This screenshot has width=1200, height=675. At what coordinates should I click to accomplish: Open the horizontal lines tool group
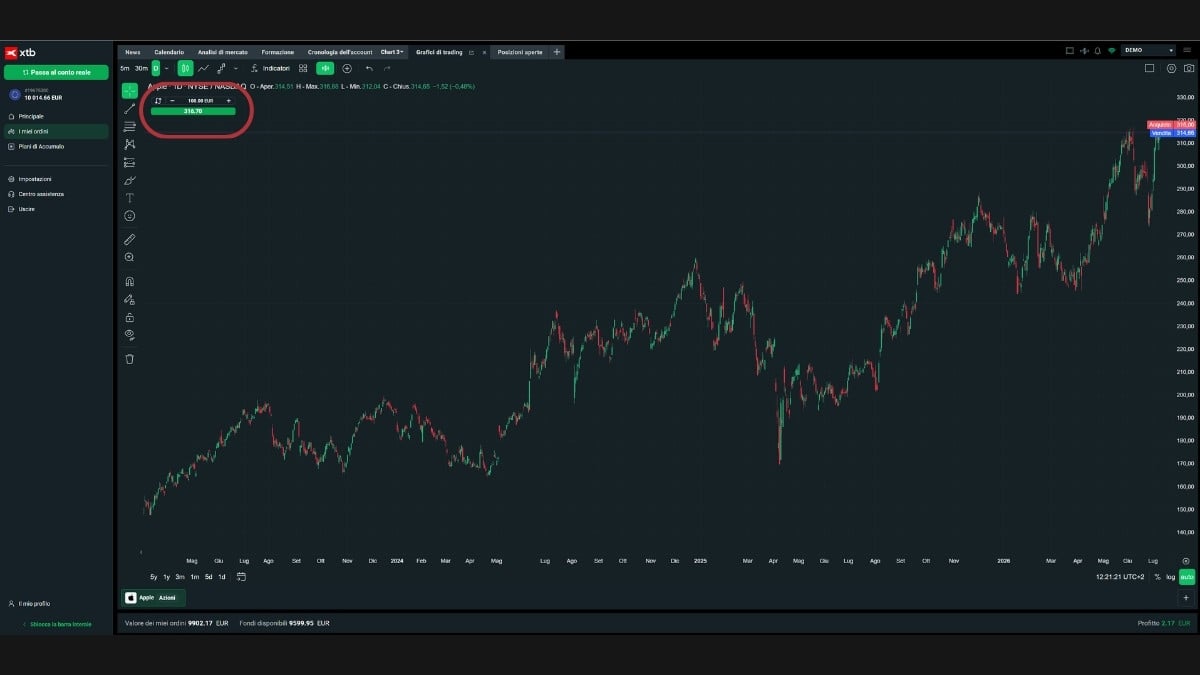(x=130, y=126)
